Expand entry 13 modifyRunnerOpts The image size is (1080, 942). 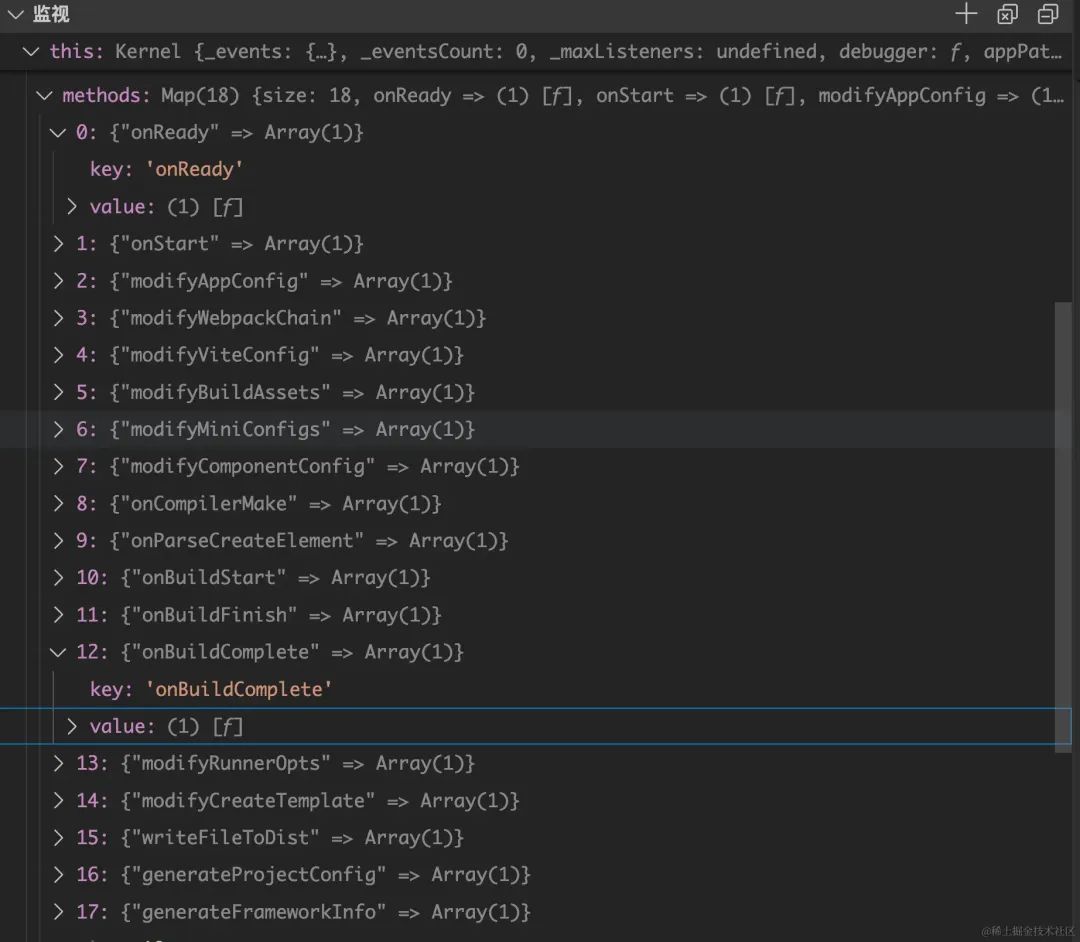click(58, 763)
